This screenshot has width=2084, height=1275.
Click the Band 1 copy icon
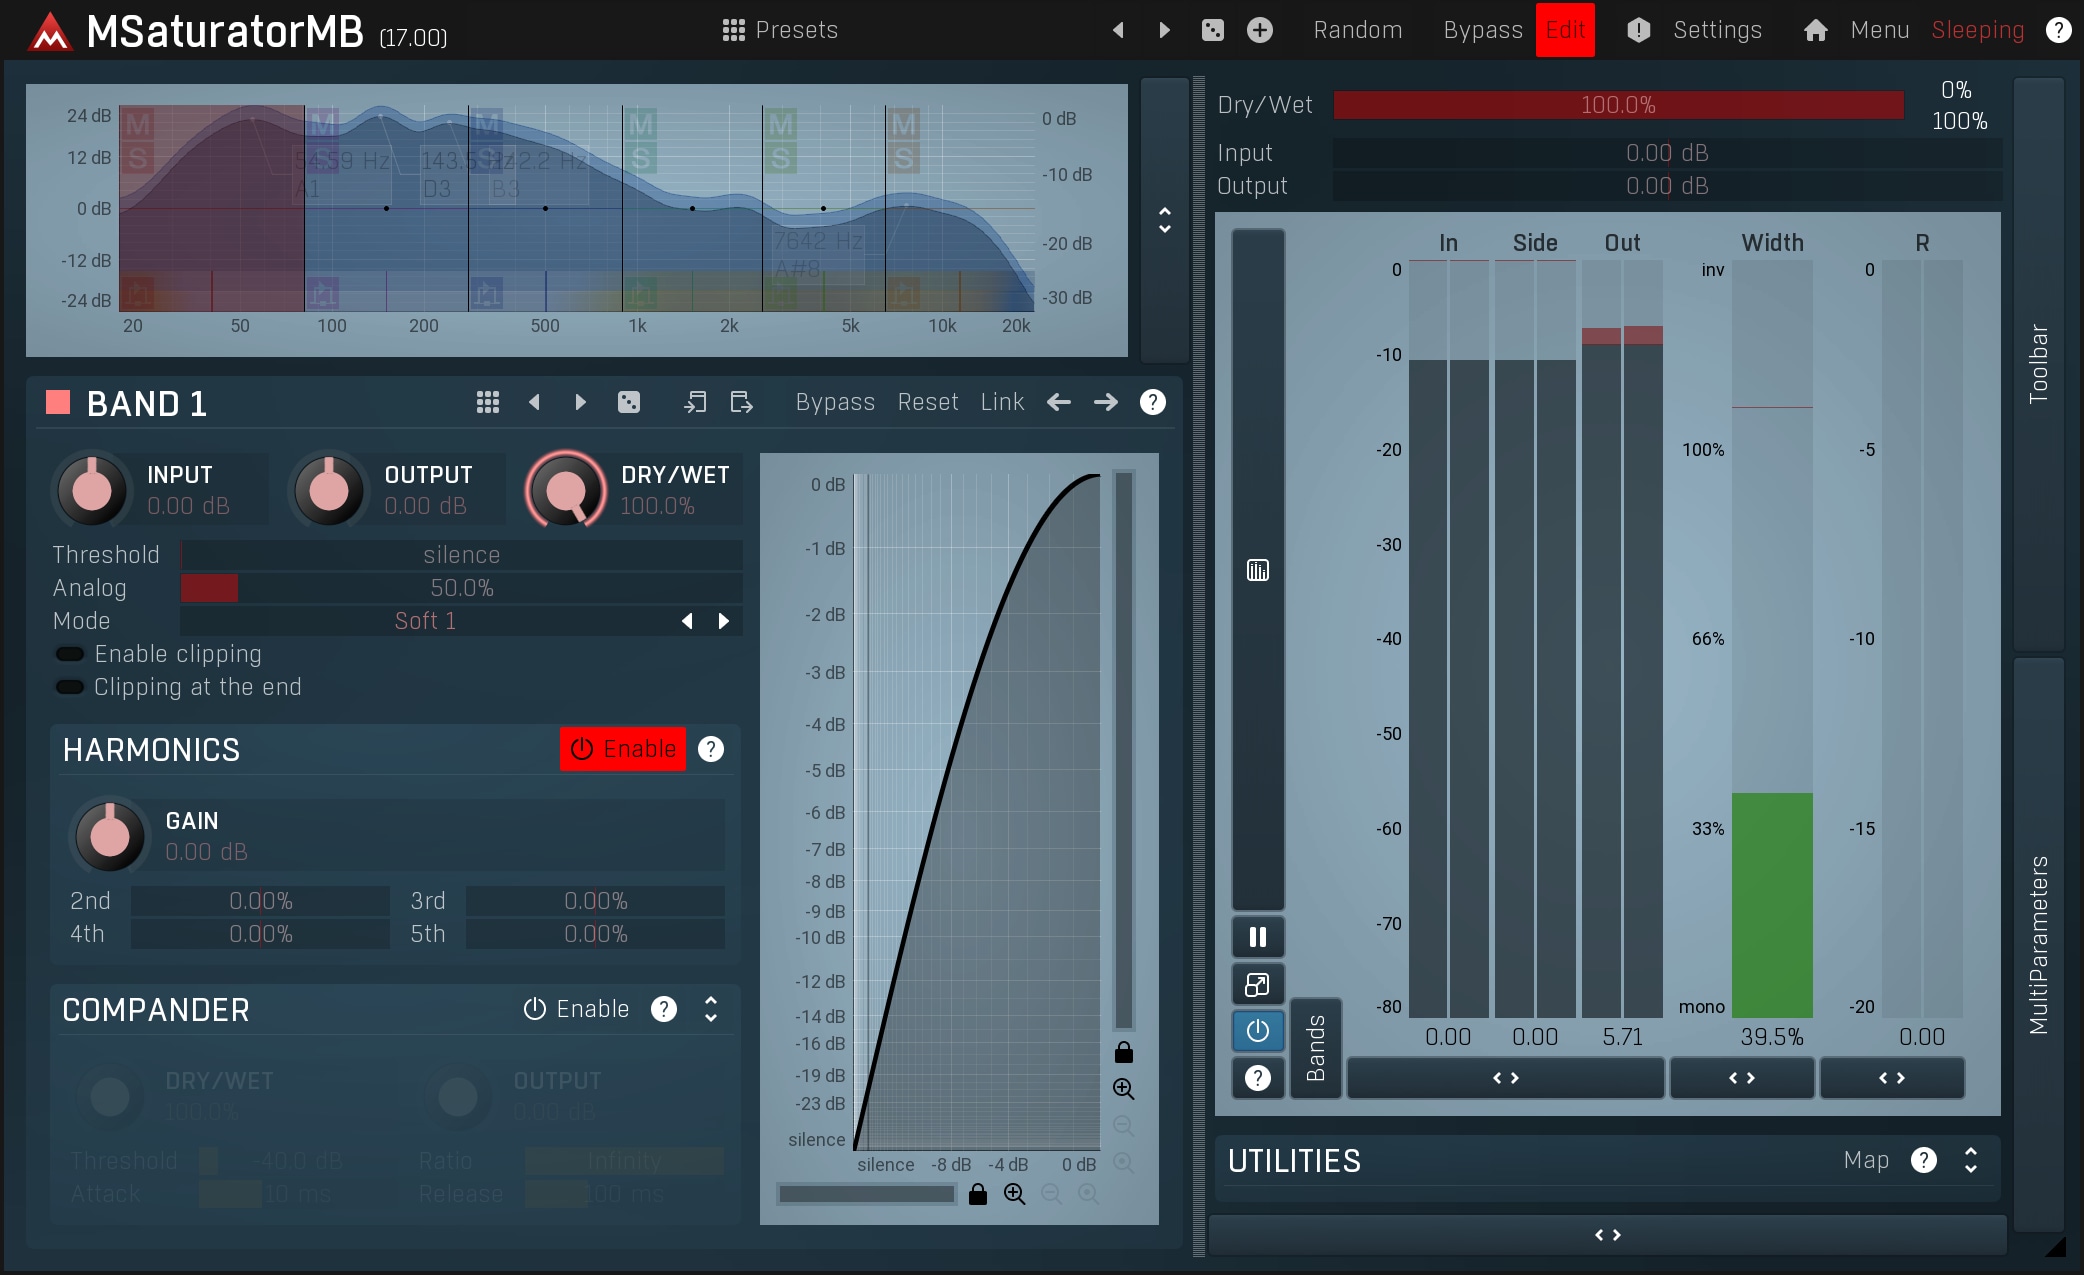pyautogui.click(x=695, y=402)
